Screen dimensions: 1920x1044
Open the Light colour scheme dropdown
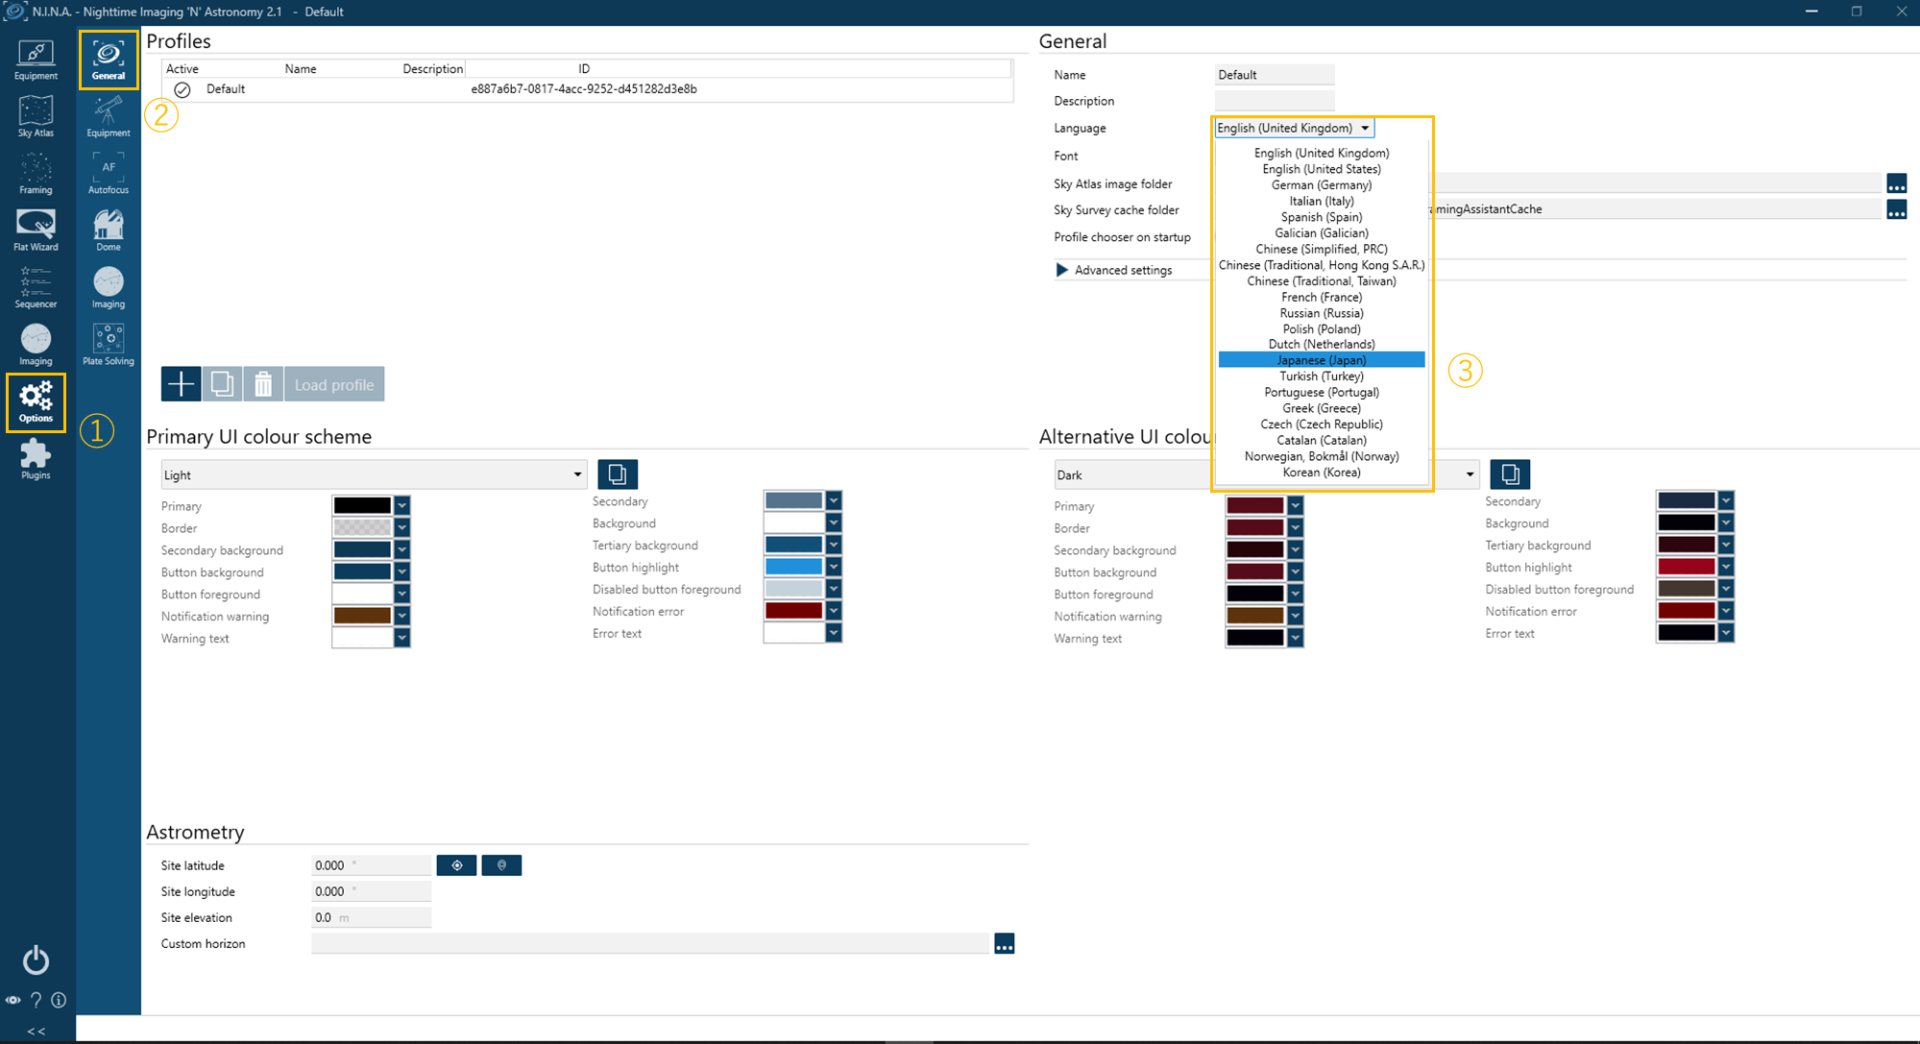point(373,475)
